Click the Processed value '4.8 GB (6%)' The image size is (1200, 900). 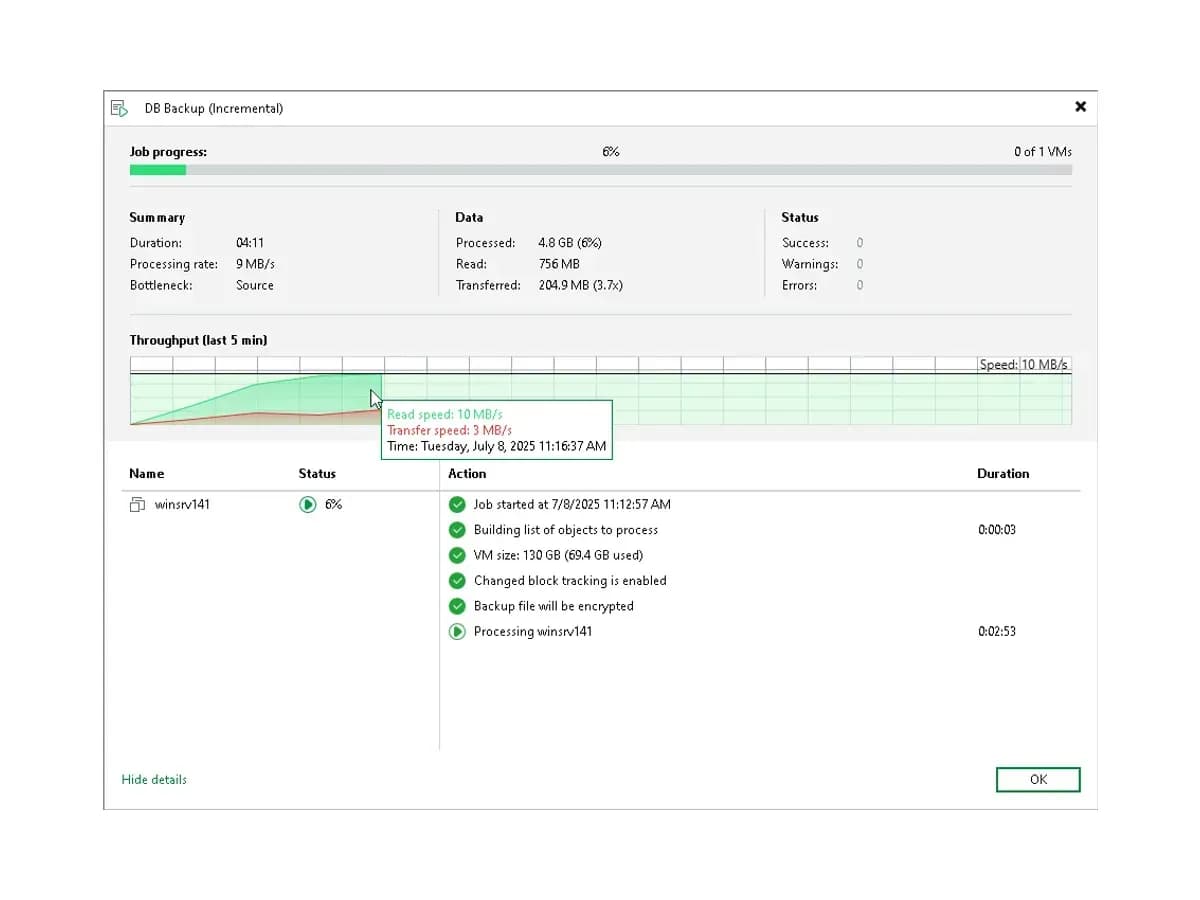[570, 243]
